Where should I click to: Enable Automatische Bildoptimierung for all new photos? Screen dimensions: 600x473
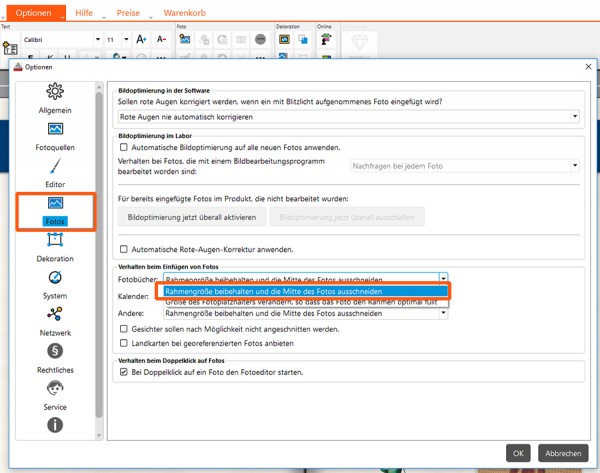point(124,147)
